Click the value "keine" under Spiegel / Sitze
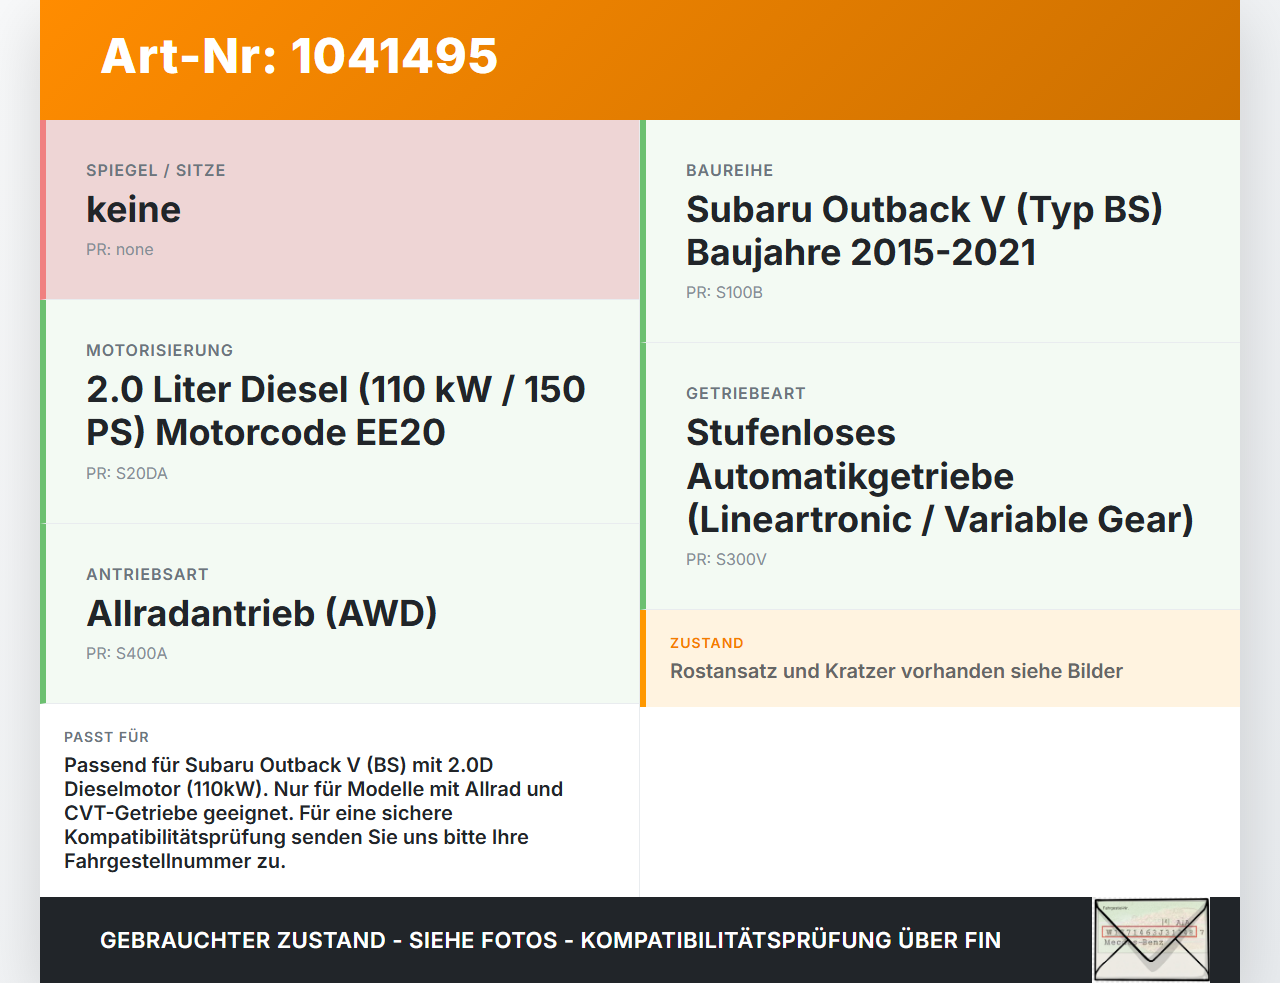Screen dimensions: 1280x983 pos(134,210)
